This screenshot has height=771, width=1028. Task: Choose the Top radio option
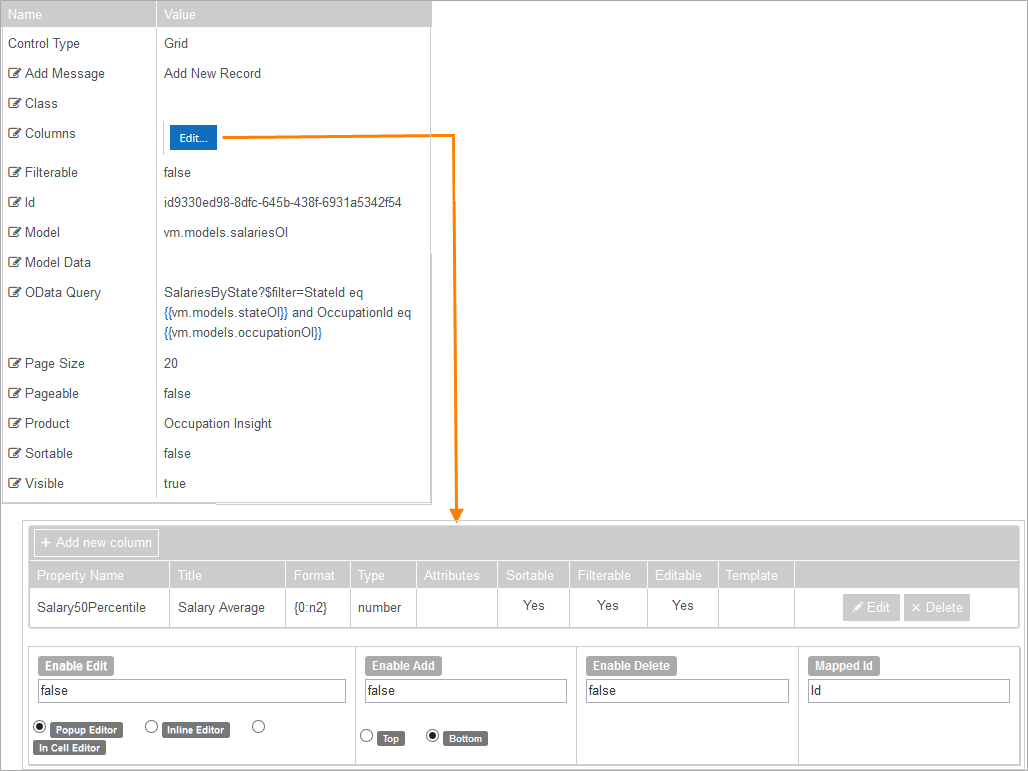[x=367, y=736]
